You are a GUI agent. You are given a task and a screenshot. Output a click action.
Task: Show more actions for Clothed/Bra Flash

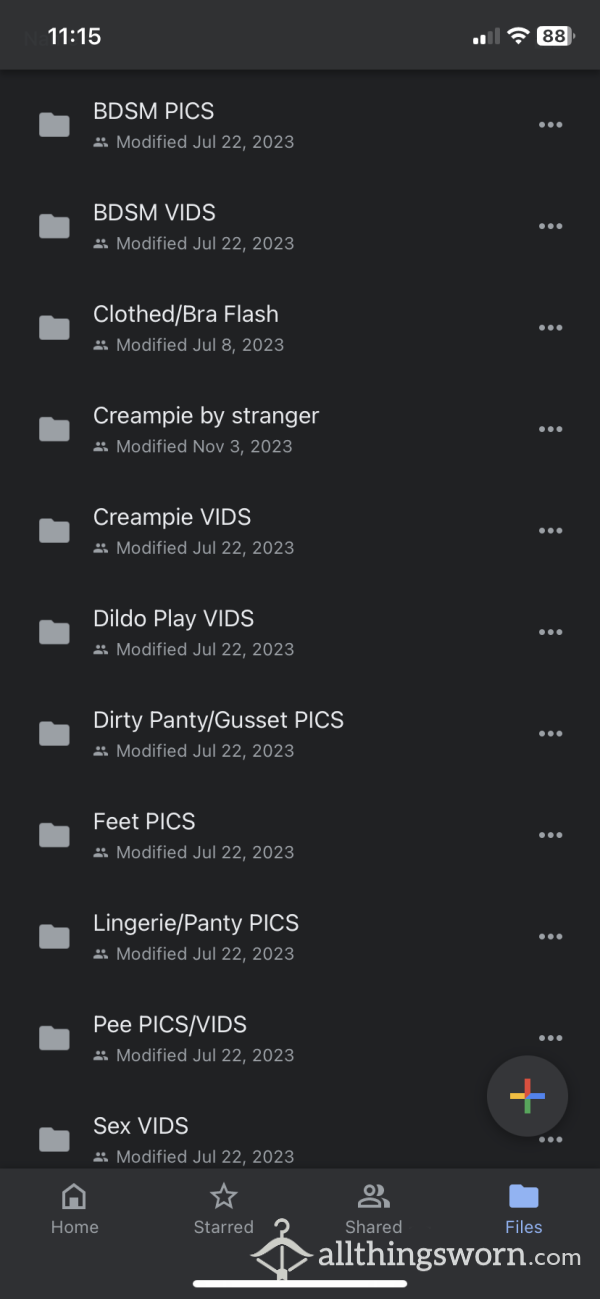[550, 328]
